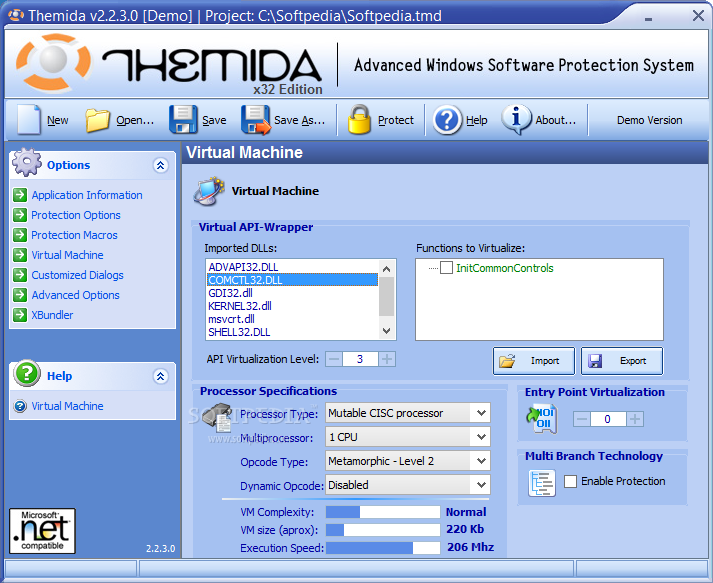Open the Opcode Type dropdown
713x583 pixels.
[x=482, y=461]
